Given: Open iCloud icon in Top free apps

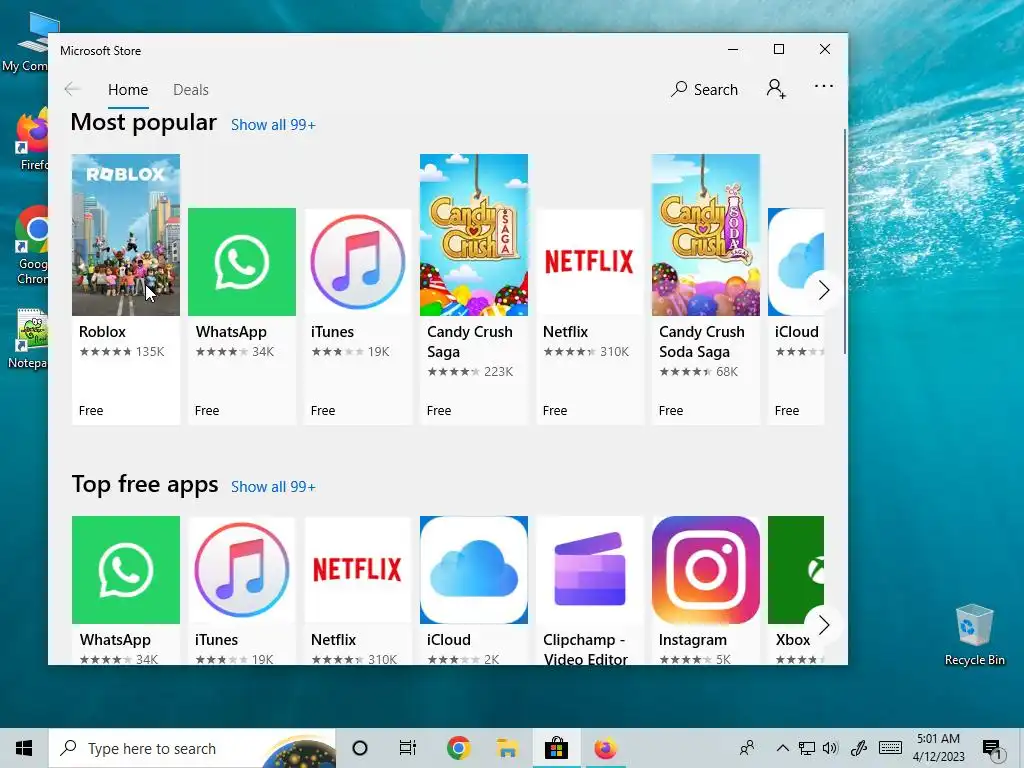Looking at the screenshot, I should pyautogui.click(x=473, y=570).
